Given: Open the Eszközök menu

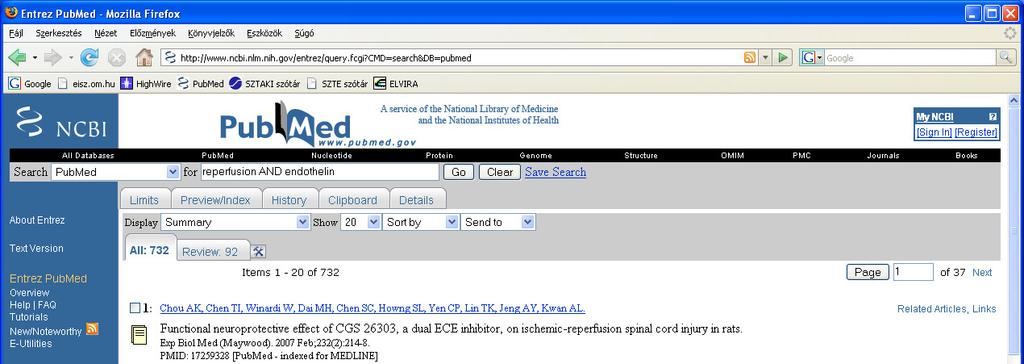Looking at the screenshot, I should 264,33.
